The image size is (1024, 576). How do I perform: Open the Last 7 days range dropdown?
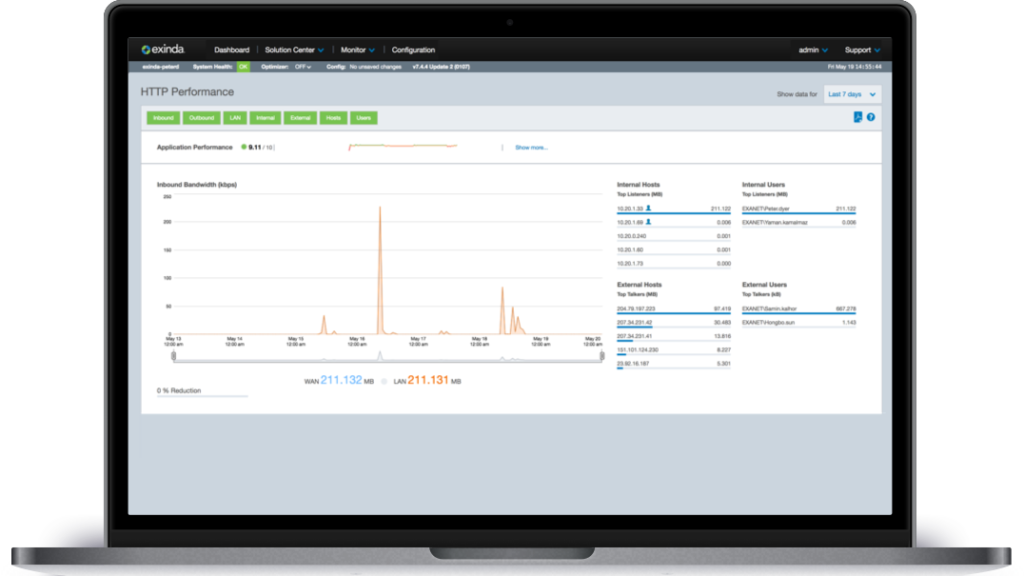coord(852,94)
